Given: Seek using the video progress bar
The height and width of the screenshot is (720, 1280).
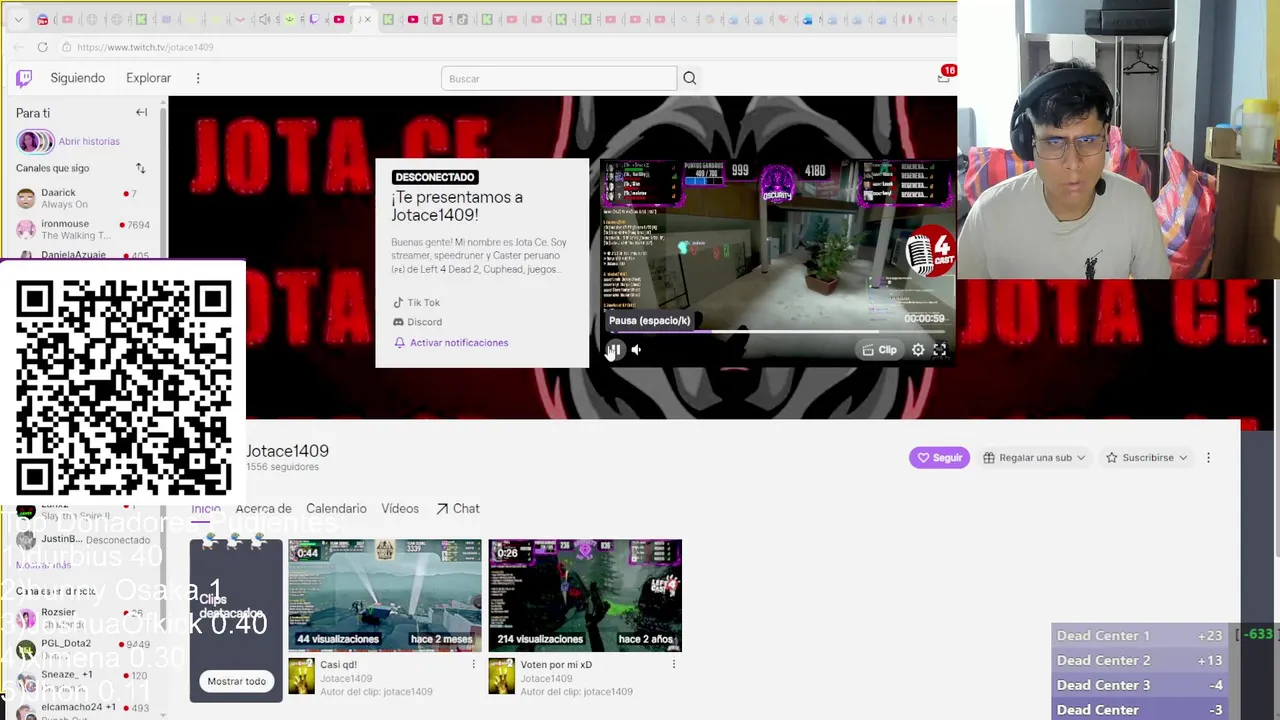Looking at the screenshot, I should (776, 332).
